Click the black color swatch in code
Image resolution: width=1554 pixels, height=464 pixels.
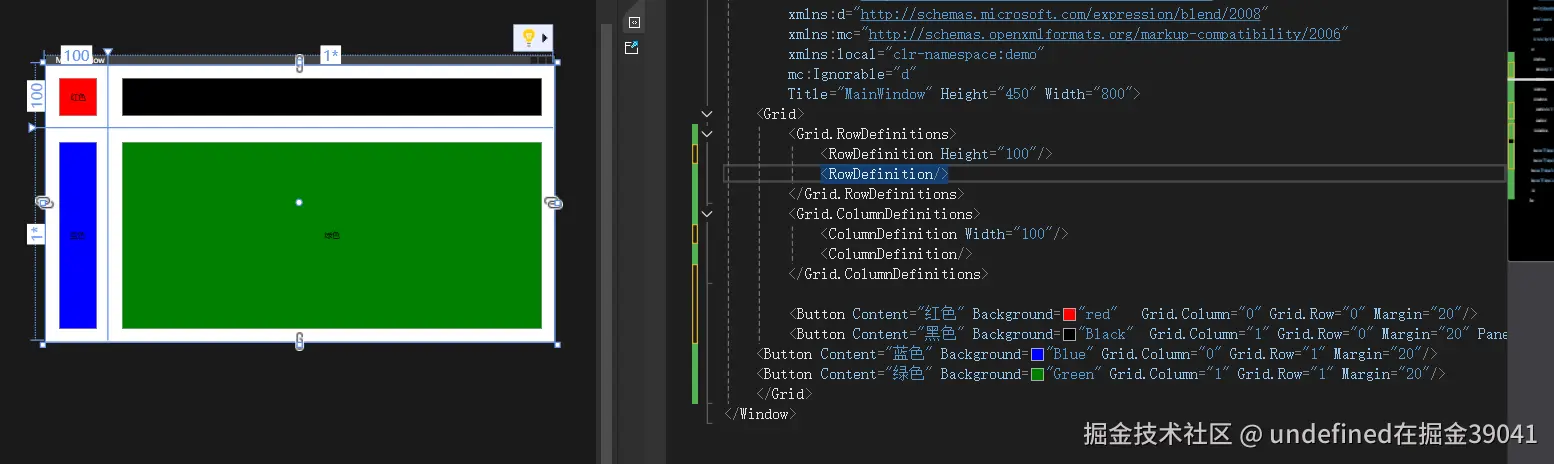pos(1069,334)
